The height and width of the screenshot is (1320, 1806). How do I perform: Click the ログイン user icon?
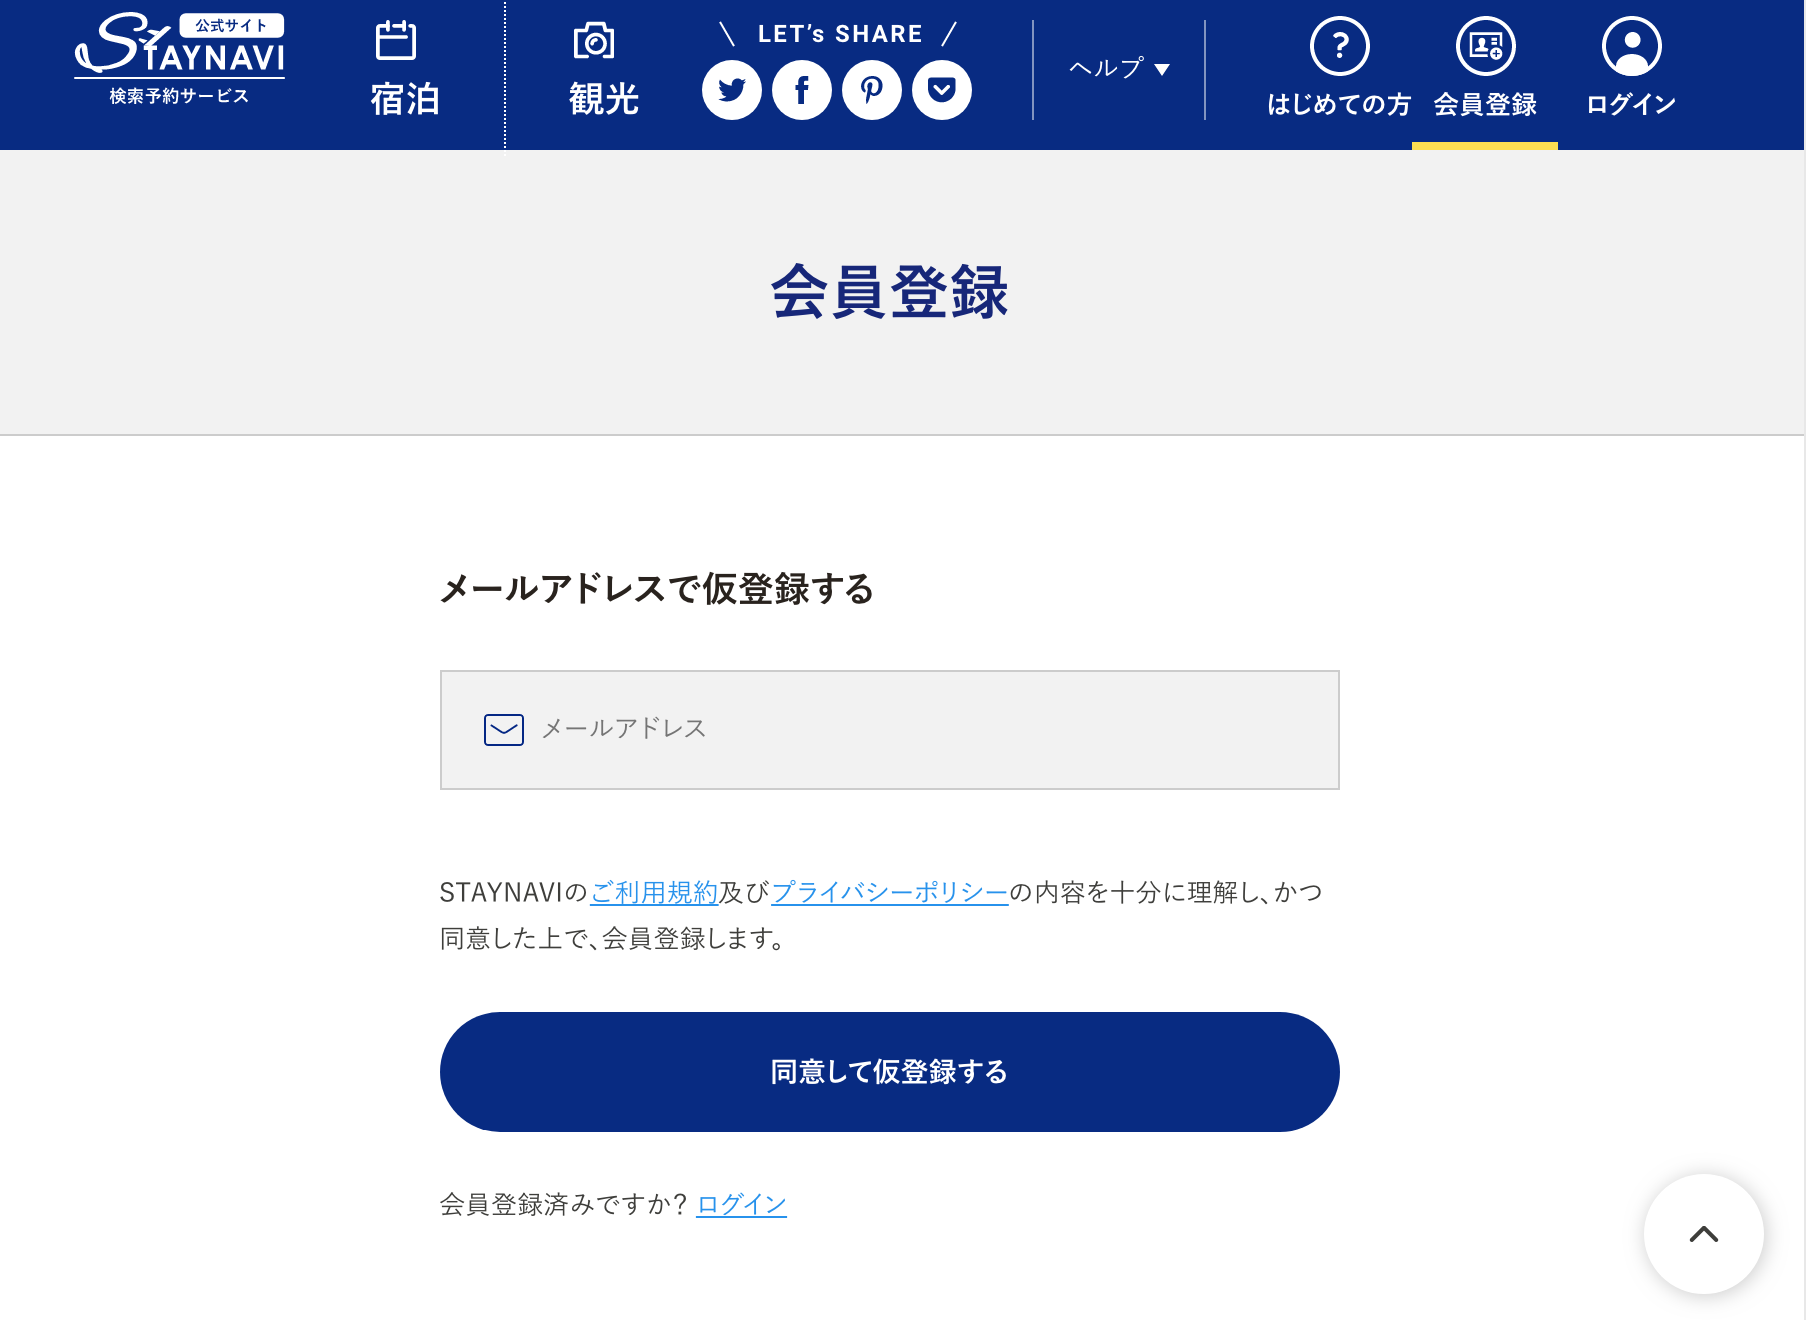[x=1632, y=46]
